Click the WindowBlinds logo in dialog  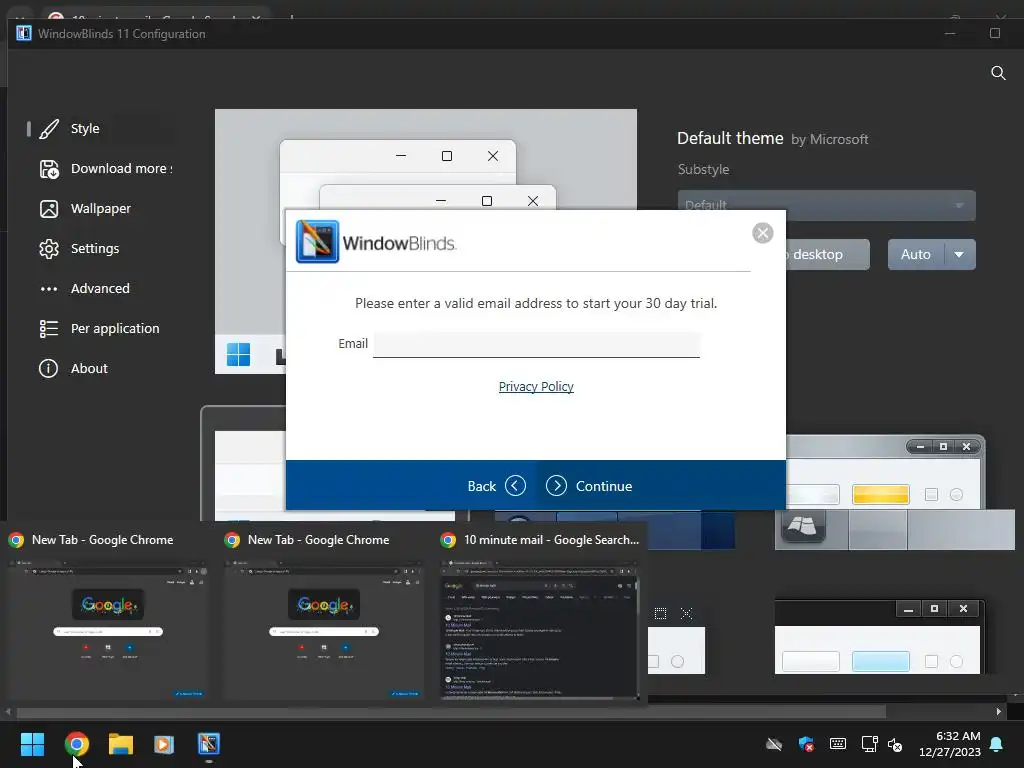click(x=376, y=242)
